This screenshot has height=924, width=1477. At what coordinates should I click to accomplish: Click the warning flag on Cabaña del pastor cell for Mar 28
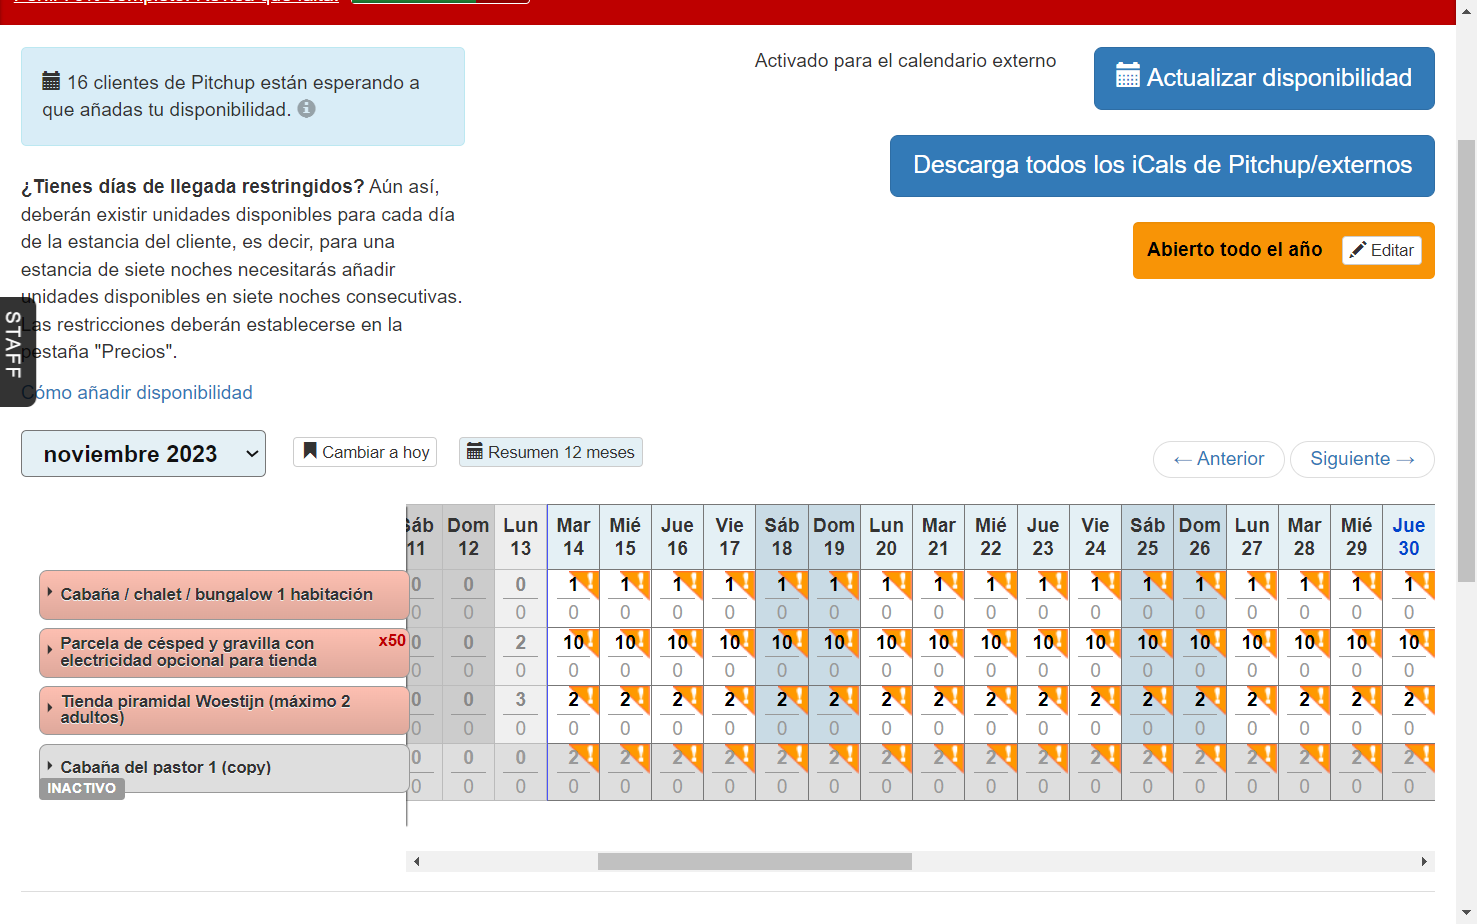pos(1319,755)
